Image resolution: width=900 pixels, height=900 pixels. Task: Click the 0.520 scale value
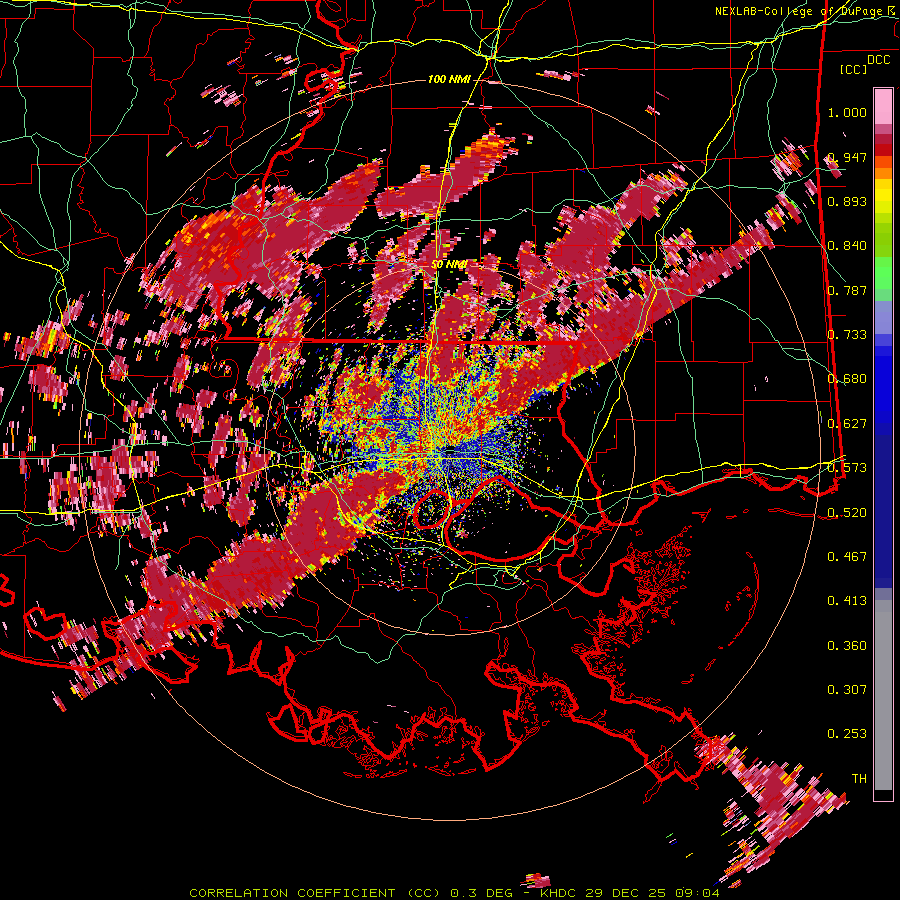(847, 513)
